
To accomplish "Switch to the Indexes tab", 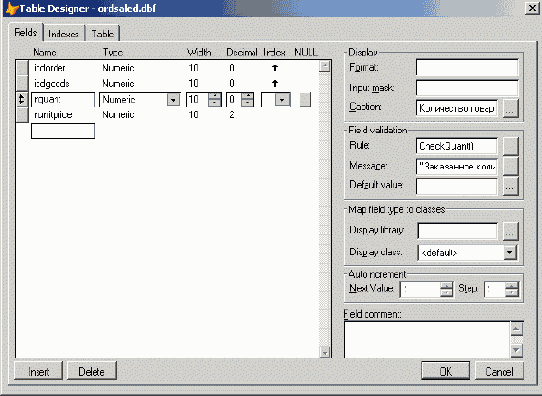I will coord(64,34).
